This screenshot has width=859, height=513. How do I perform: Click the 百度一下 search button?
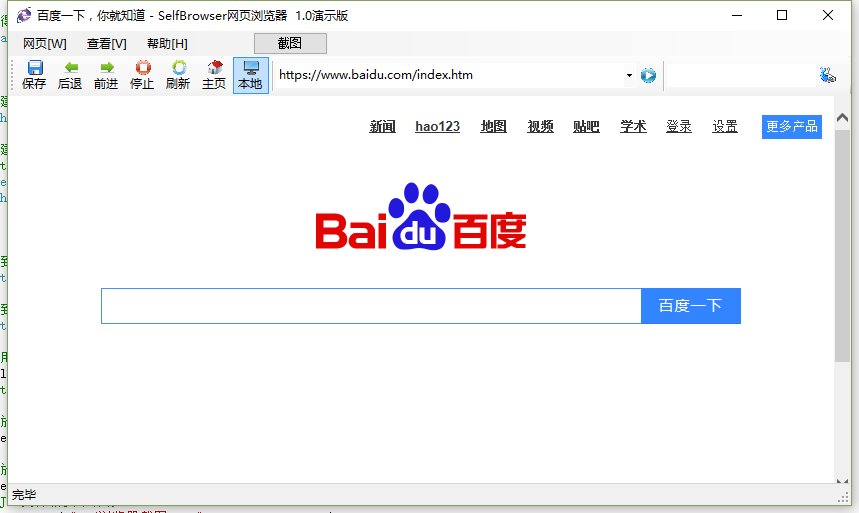[691, 306]
